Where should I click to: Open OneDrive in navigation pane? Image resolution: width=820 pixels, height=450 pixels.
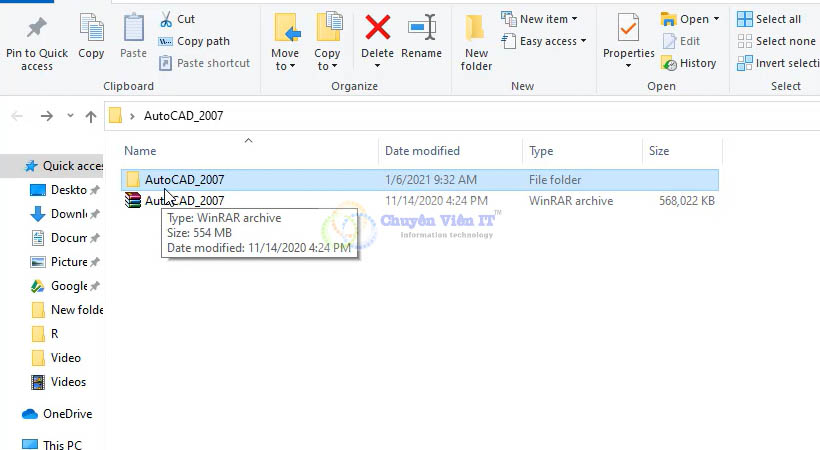click(x=57, y=414)
